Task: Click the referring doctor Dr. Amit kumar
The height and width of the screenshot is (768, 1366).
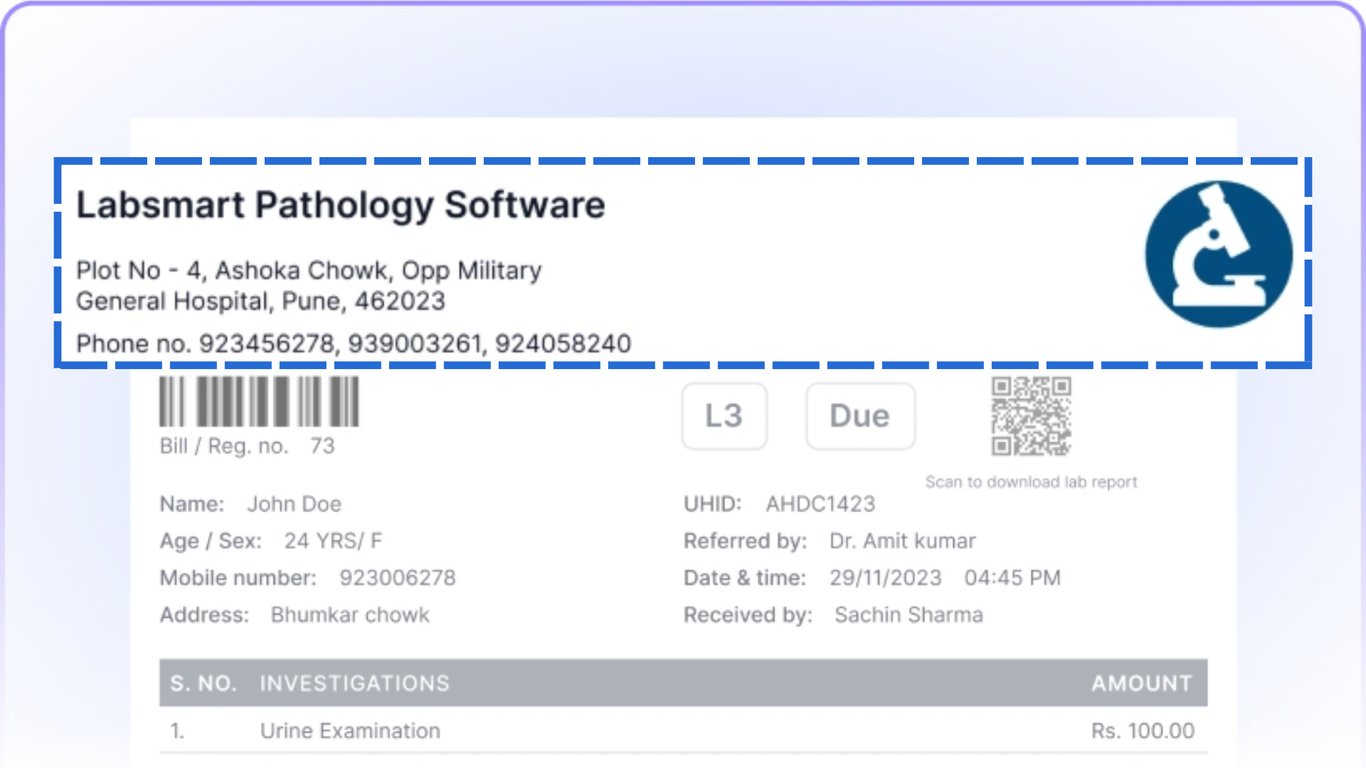Action: pyautogui.click(x=902, y=541)
